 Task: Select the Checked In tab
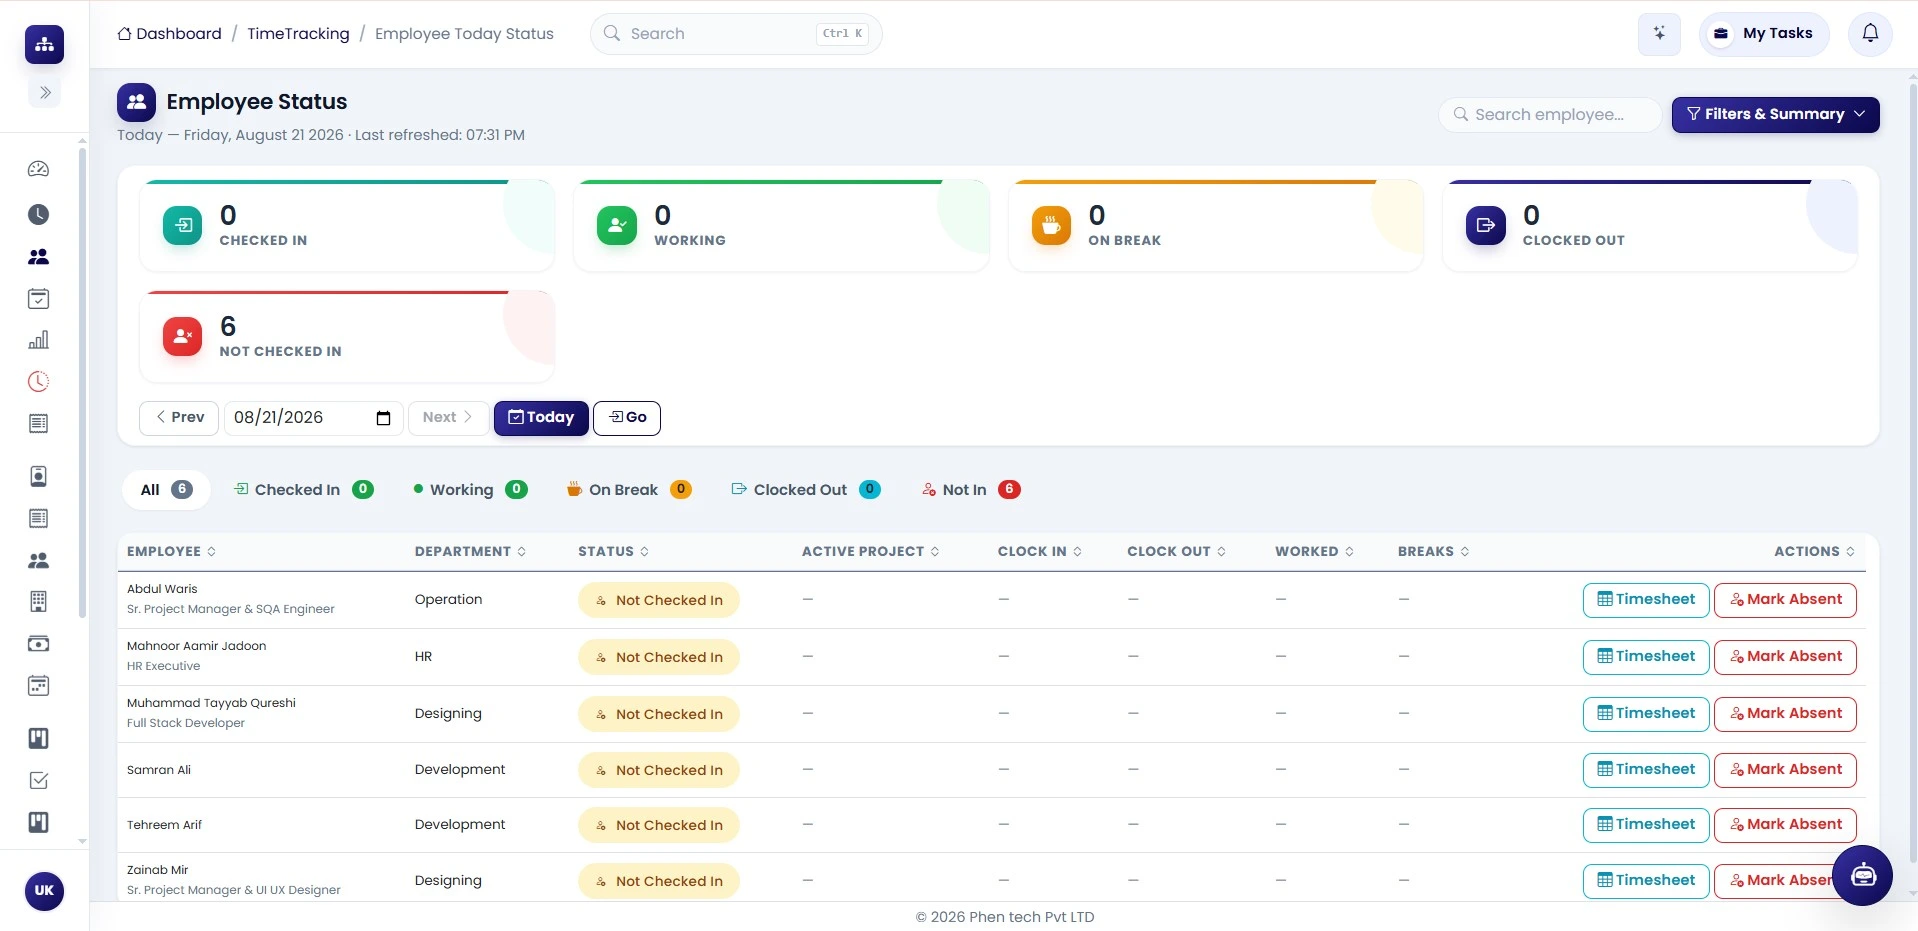pyautogui.click(x=304, y=490)
